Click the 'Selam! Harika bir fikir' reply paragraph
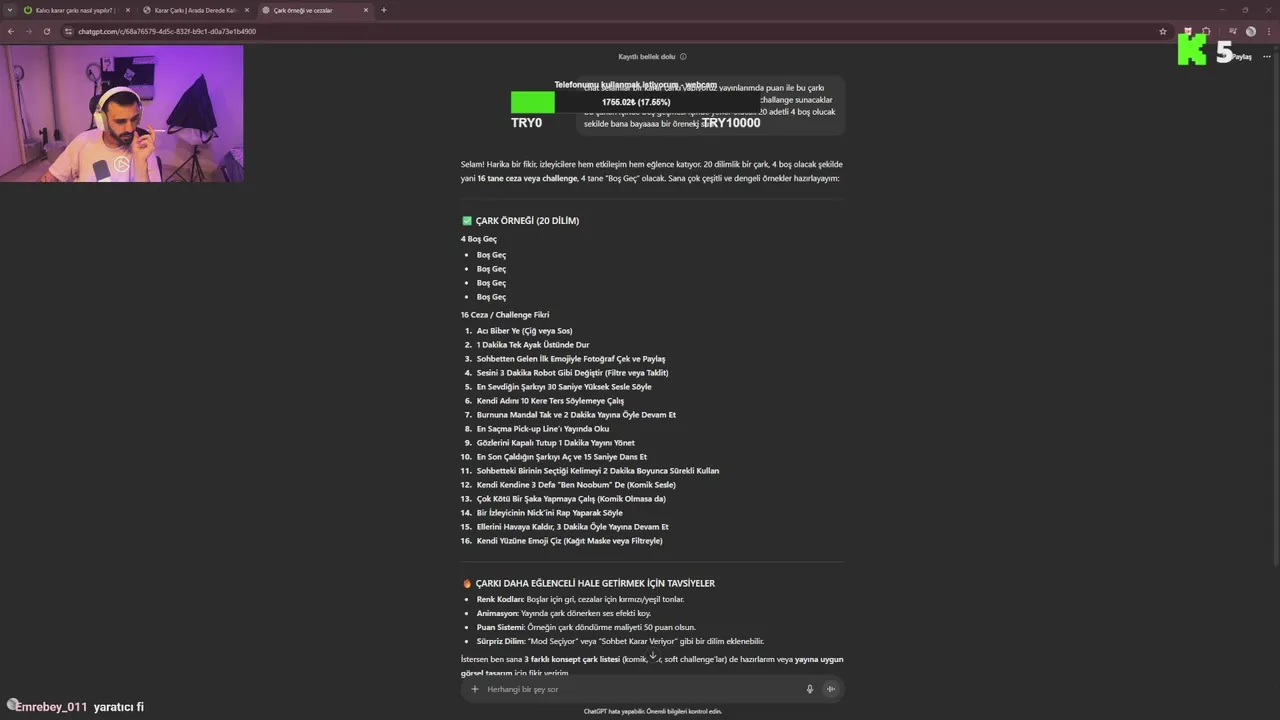 (652, 171)
